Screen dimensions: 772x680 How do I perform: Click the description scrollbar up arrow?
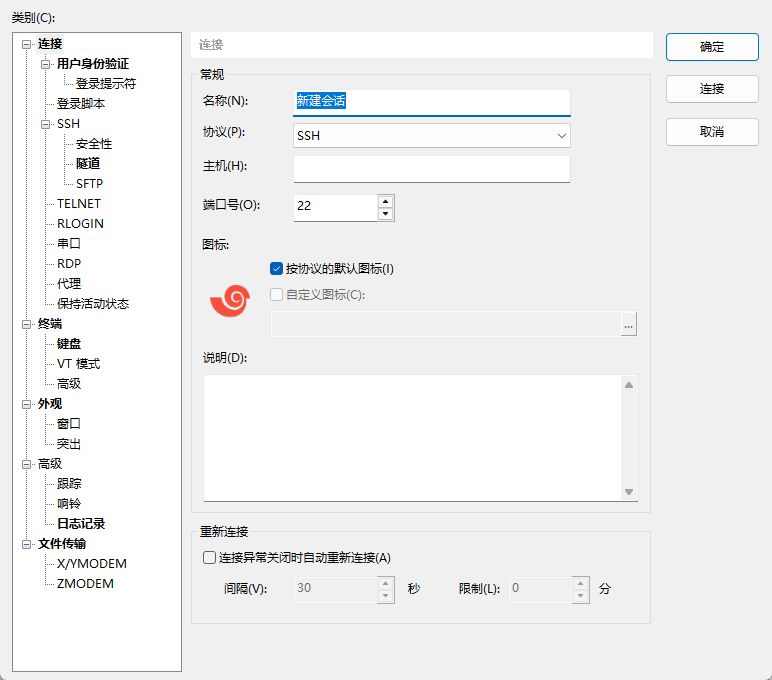(629, 385)
